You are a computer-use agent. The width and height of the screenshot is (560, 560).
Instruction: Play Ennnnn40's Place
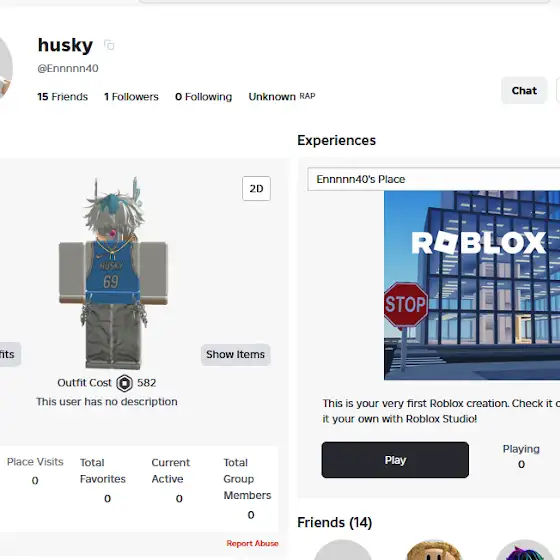tap(395, 460)
